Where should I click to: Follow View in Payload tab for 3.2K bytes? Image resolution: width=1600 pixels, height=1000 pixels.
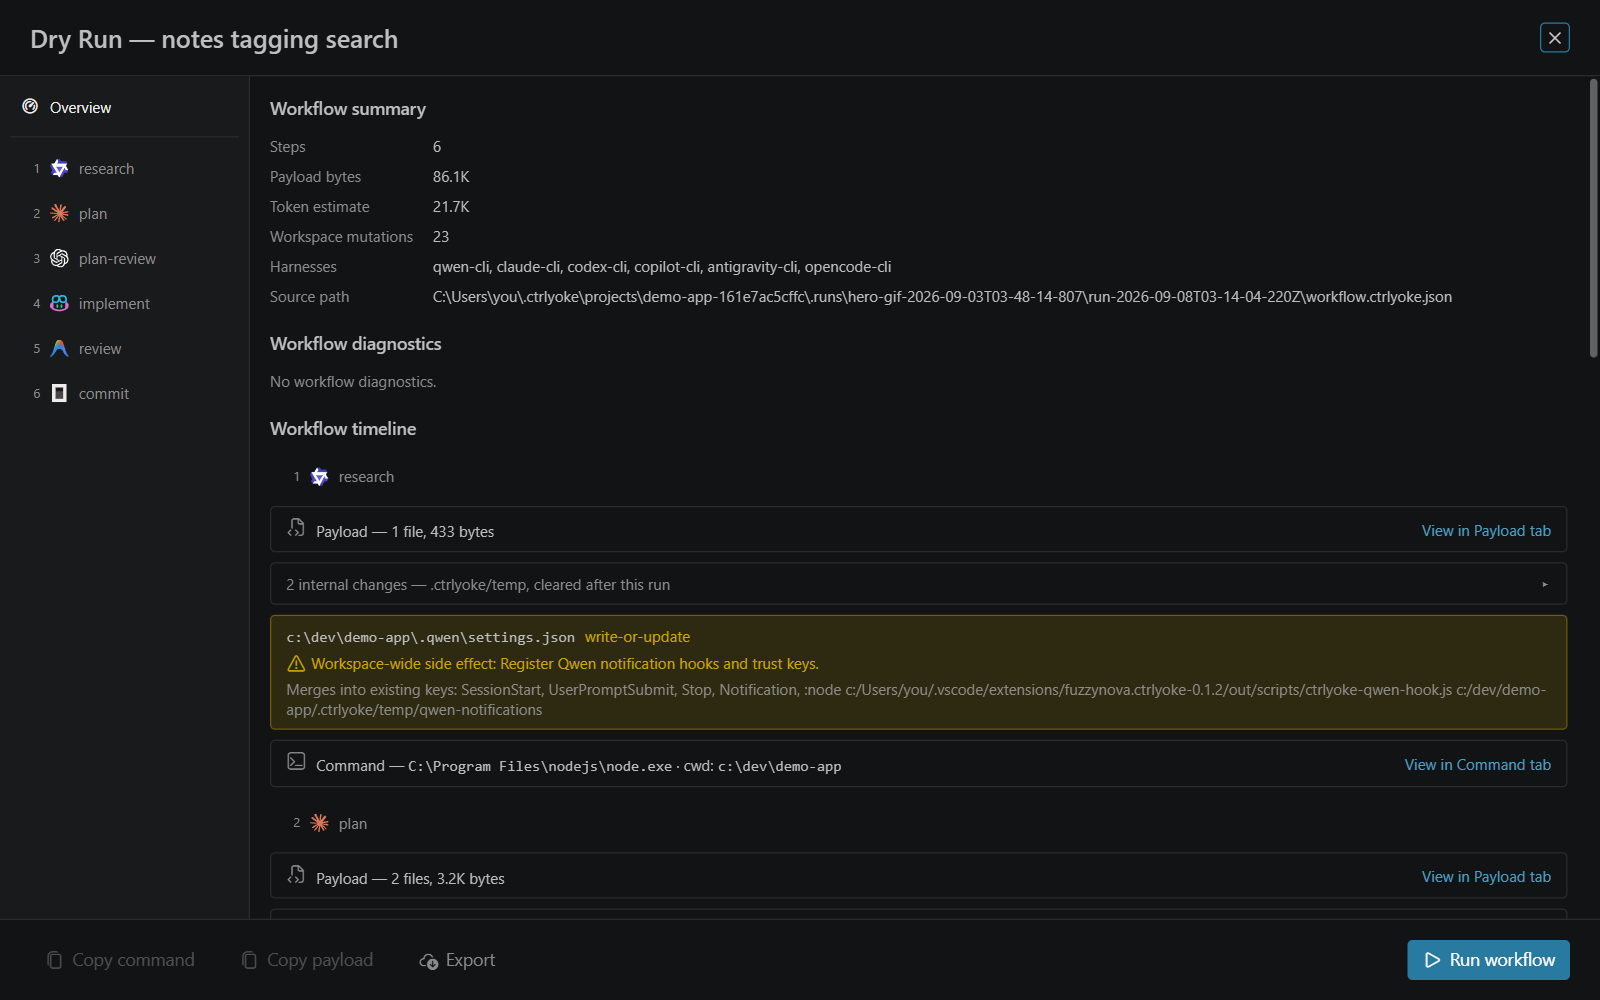pos(1486,877)
